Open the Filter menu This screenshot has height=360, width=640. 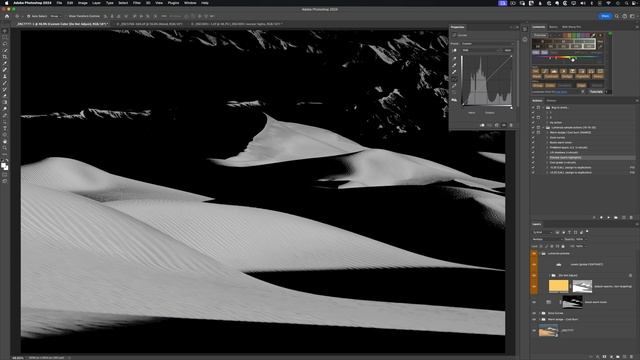click(137, 3)
